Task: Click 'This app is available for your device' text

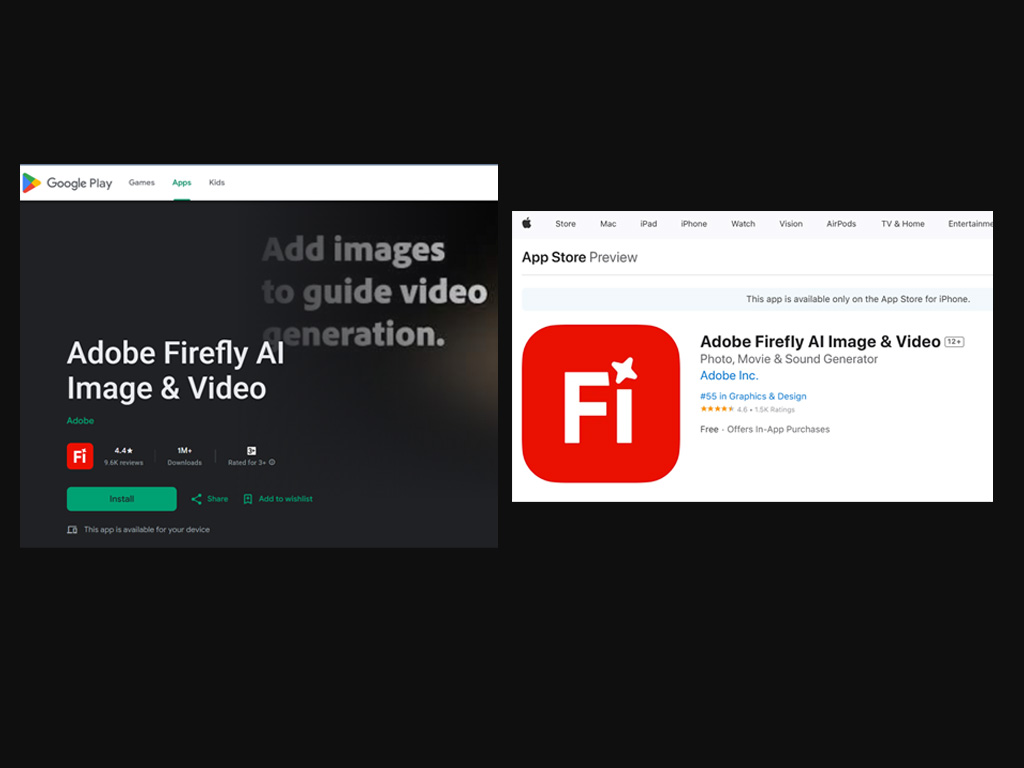Action: [x=147, y=530]
